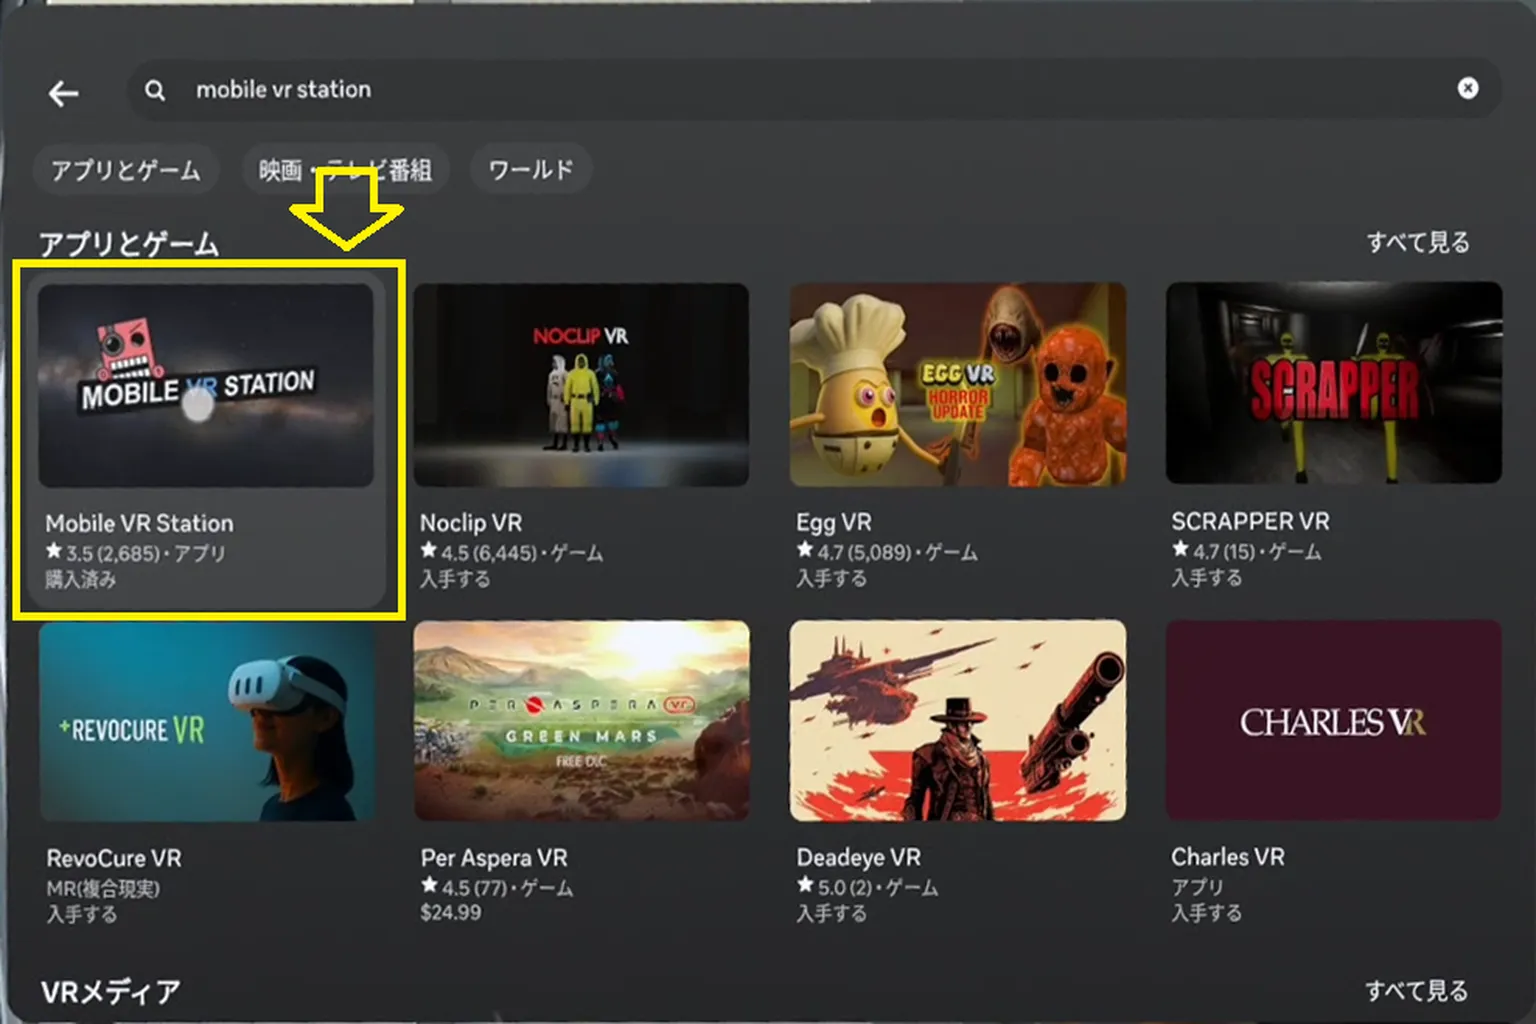Click the 'Charles VR' title text
The image size is (1536, 1024).
point(1228,857)
